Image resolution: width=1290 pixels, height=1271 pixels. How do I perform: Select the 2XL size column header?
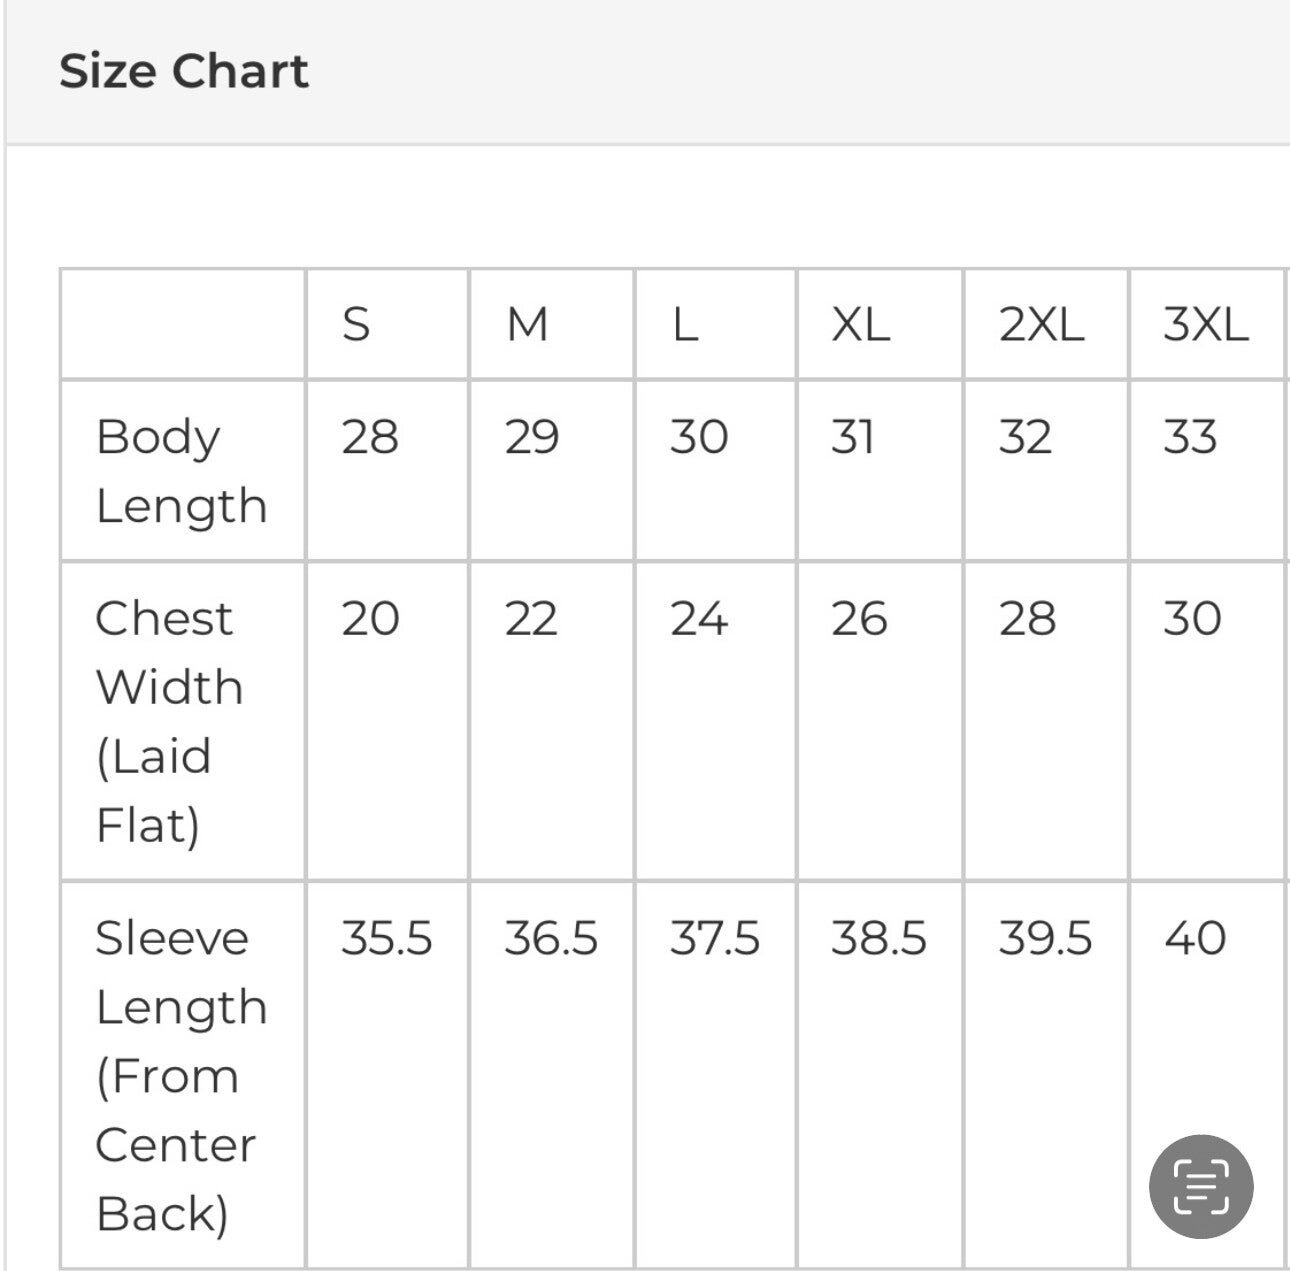(1041, 324)
